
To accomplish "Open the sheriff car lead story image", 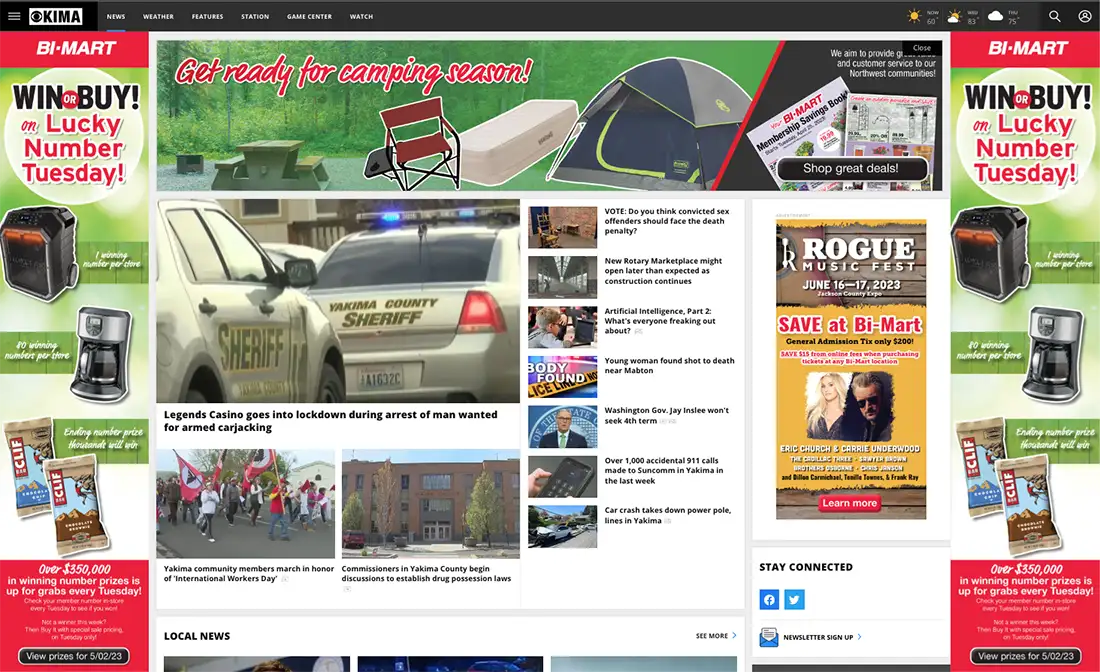I will (338, 300).
